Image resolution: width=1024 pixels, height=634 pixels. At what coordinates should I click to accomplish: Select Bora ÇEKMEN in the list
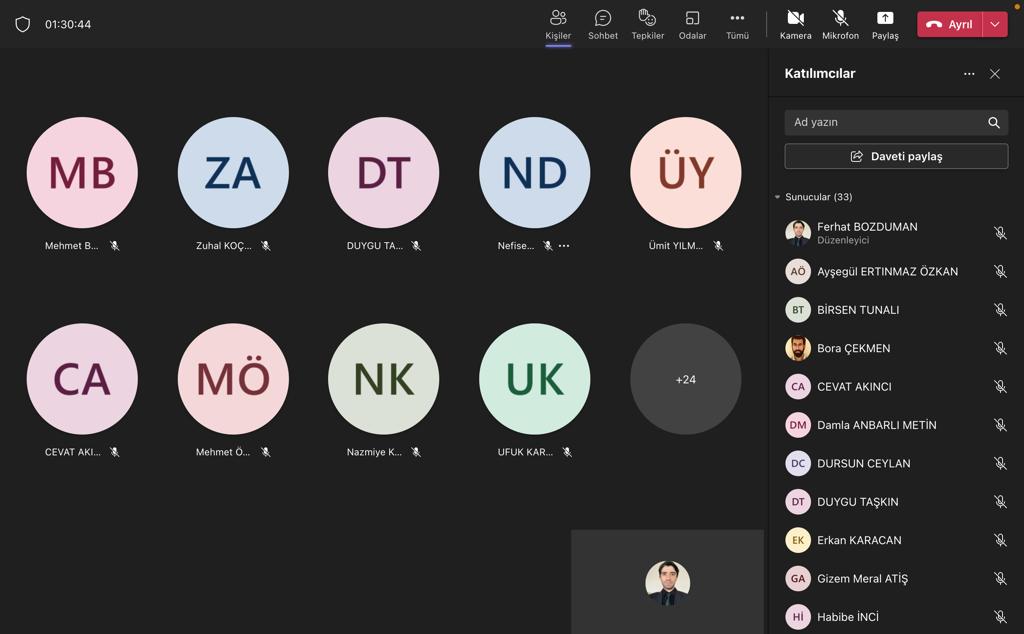[x=896, y=348]
